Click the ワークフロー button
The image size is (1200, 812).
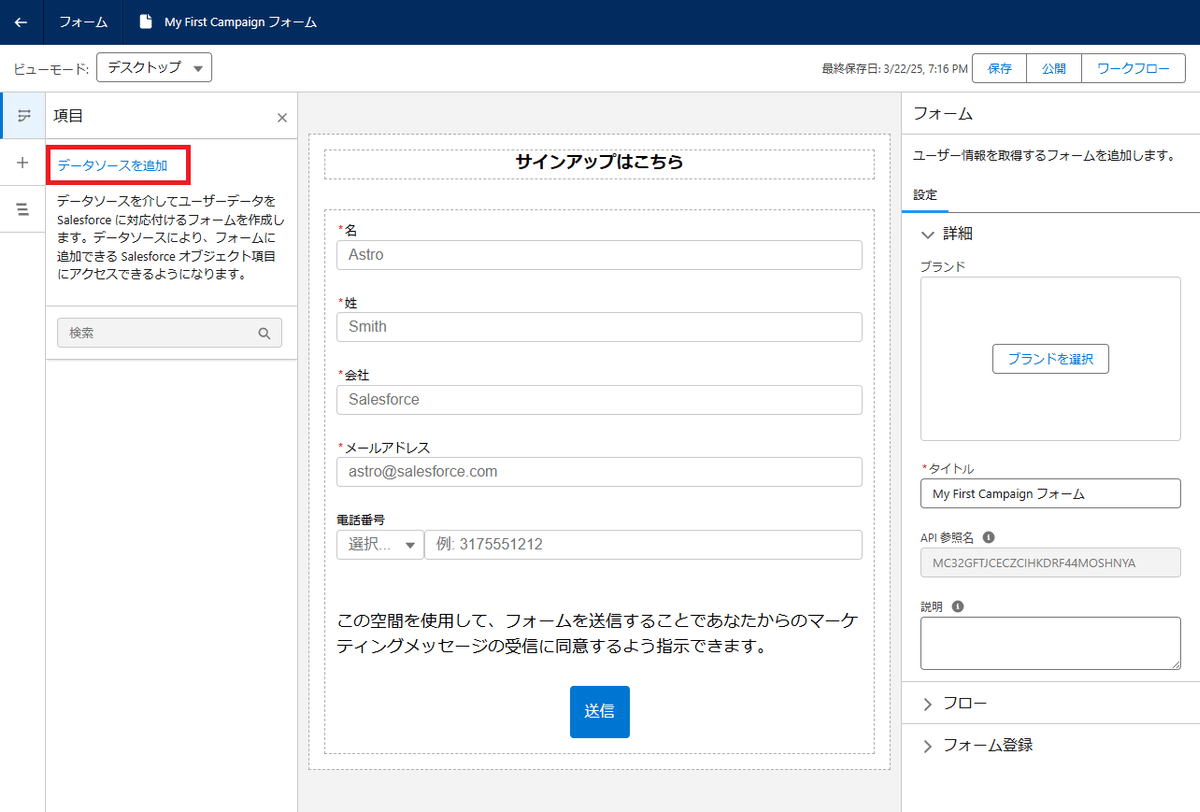(x=1134, y=69)
